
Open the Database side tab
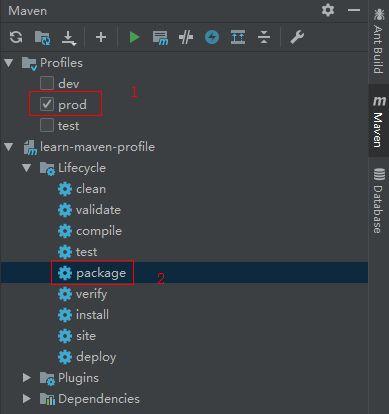[379, 201]
